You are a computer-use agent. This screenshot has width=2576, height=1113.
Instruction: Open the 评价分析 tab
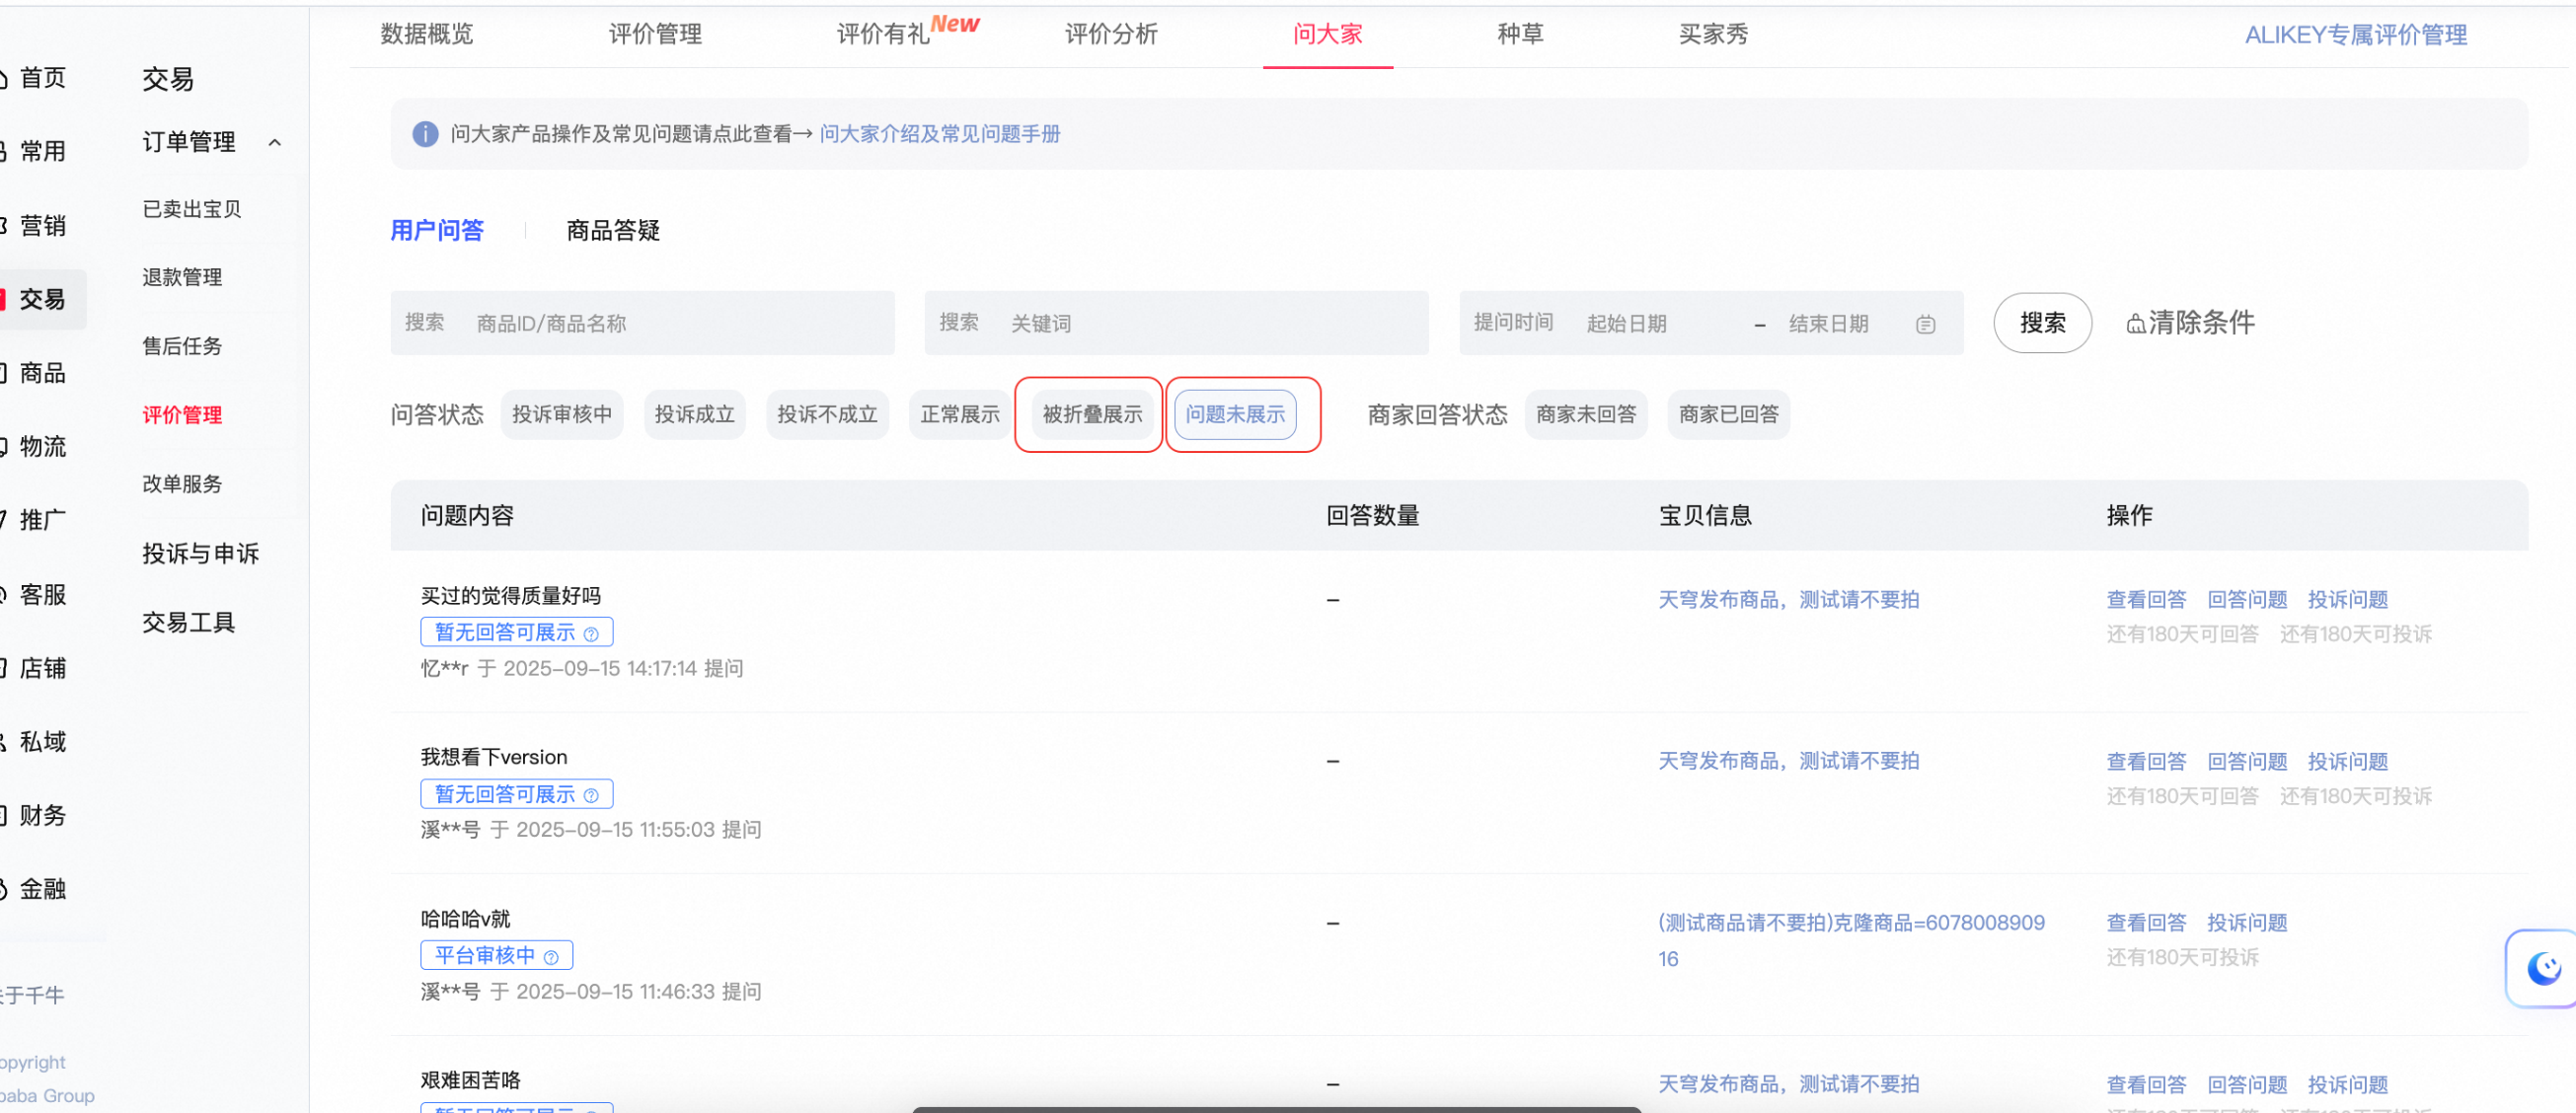[1111, 35]
